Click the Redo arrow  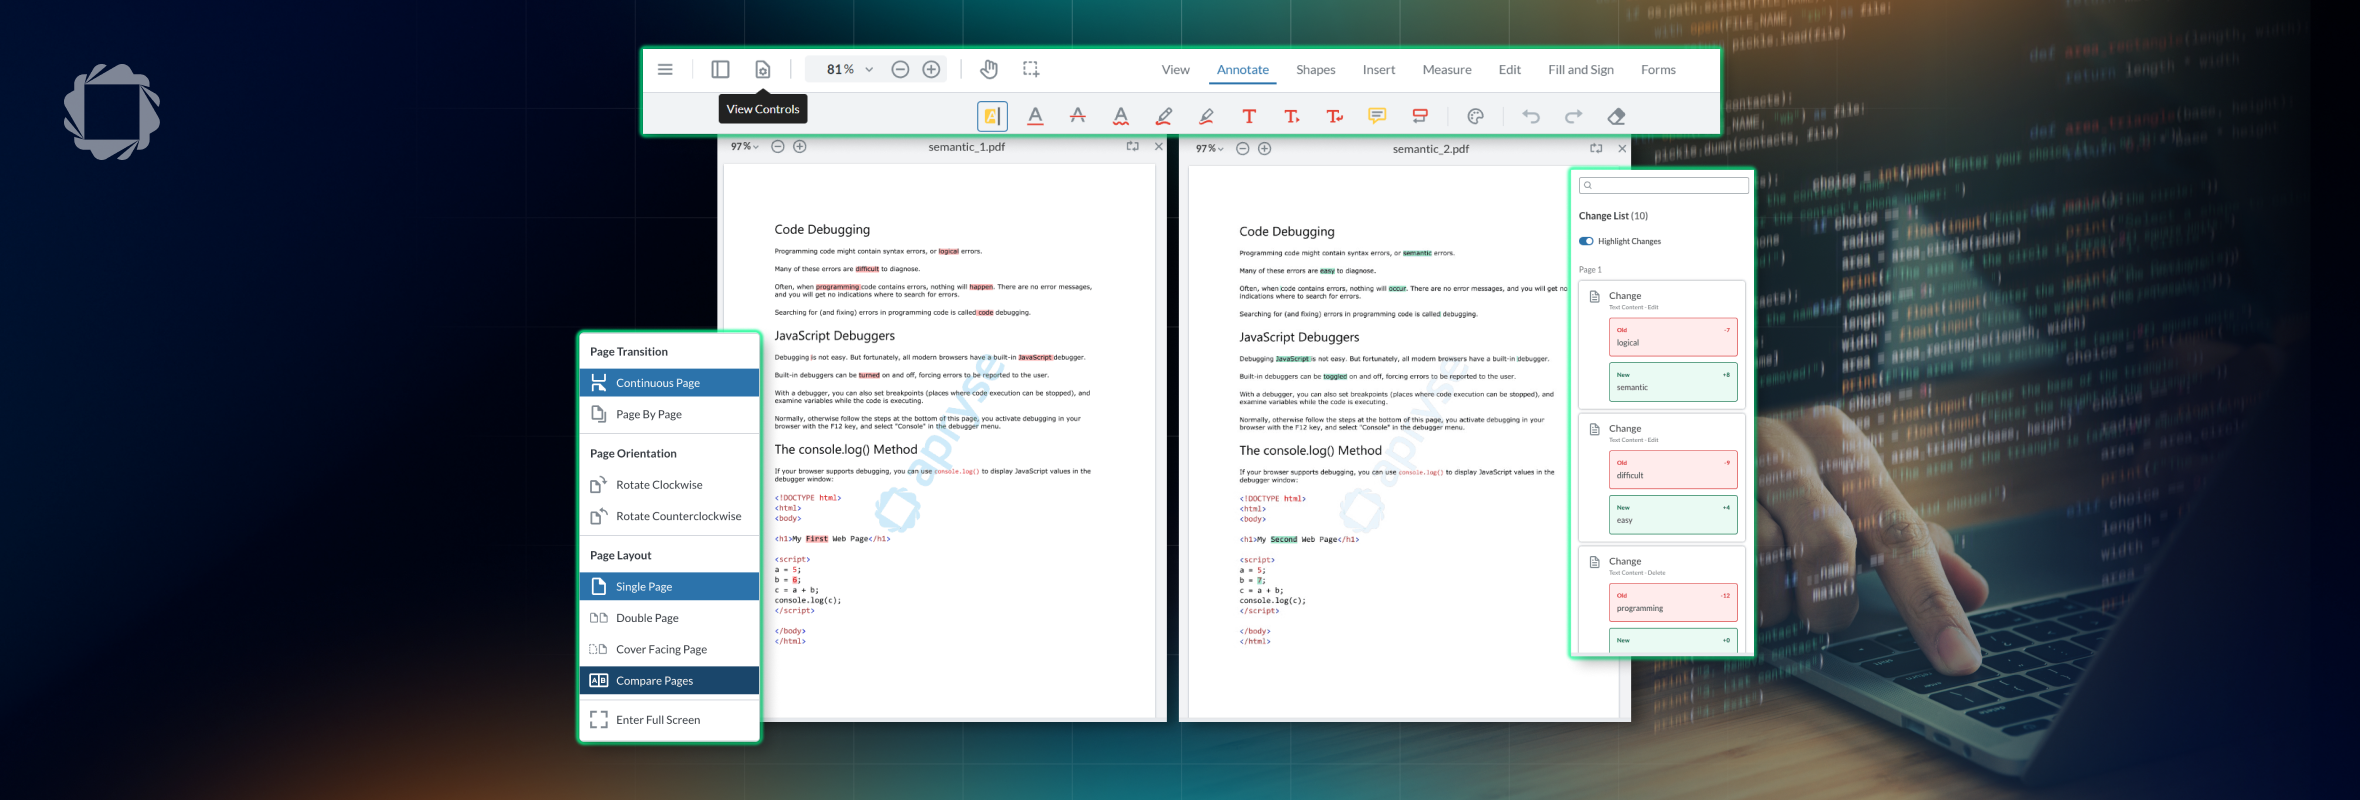click(x=1574, y=116)
